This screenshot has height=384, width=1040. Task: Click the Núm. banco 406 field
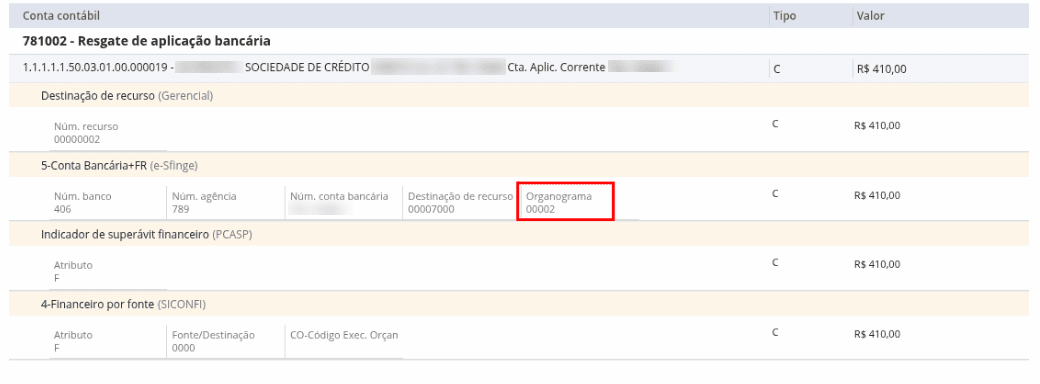click(x=107, y=202)
